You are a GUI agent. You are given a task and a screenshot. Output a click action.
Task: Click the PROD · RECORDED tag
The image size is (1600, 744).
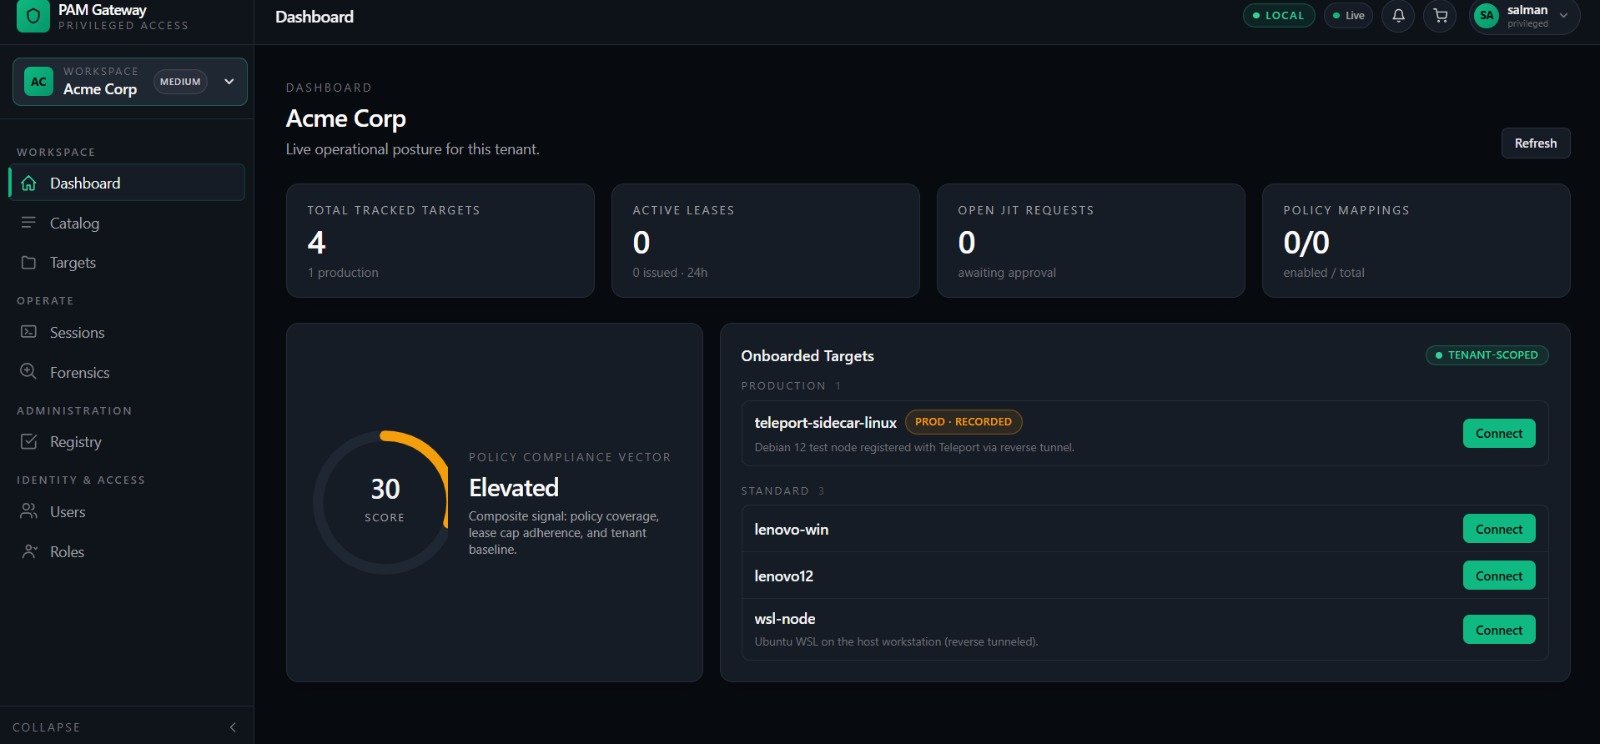tap(963, 422)
